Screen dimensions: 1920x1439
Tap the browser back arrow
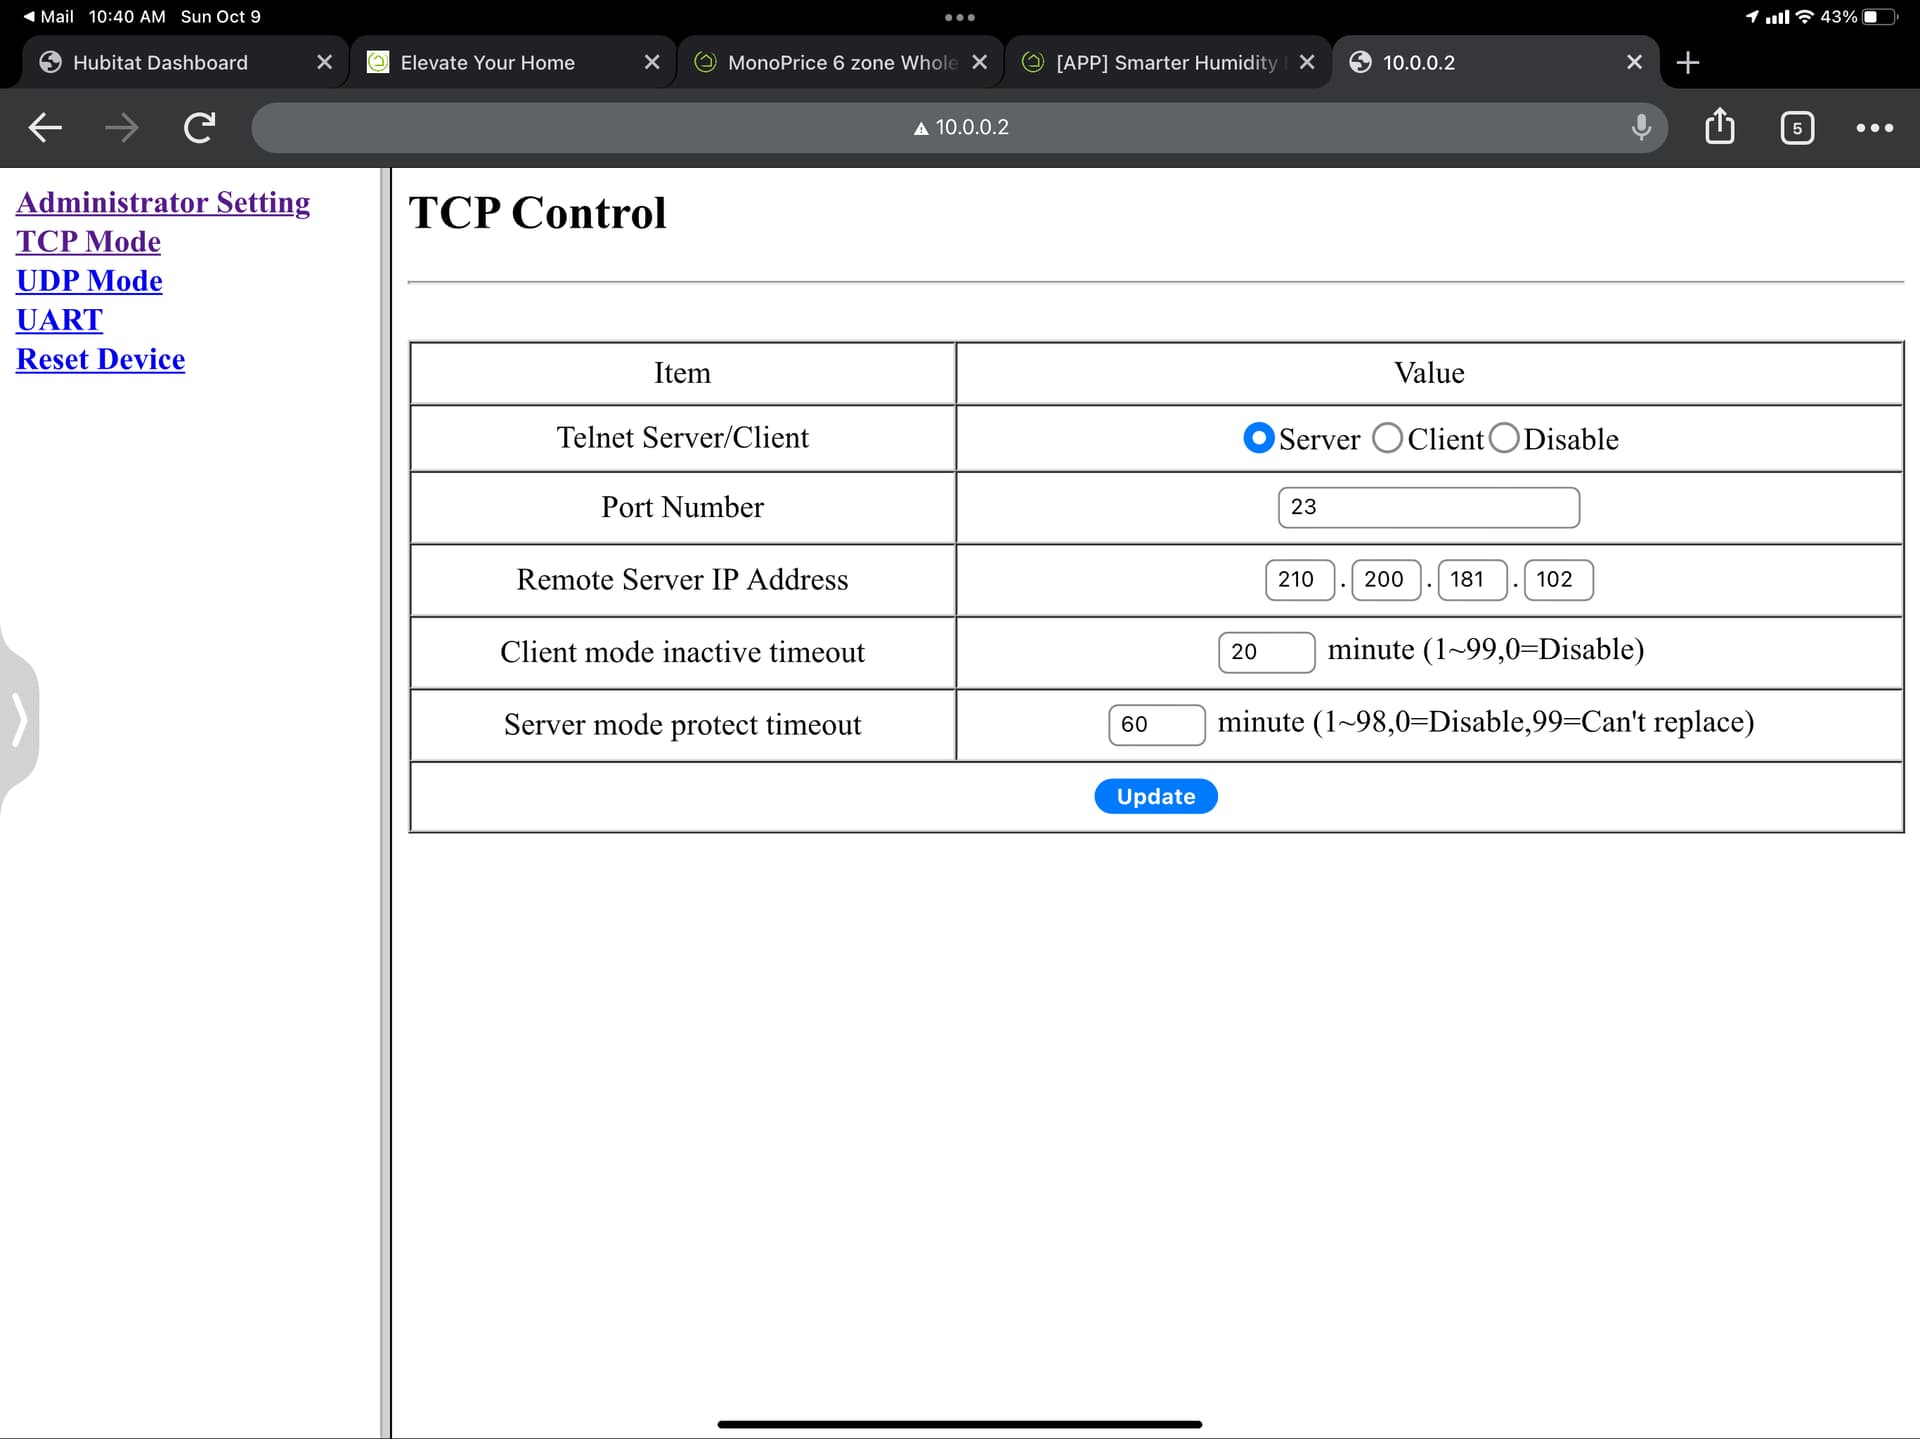pos(45,127)
